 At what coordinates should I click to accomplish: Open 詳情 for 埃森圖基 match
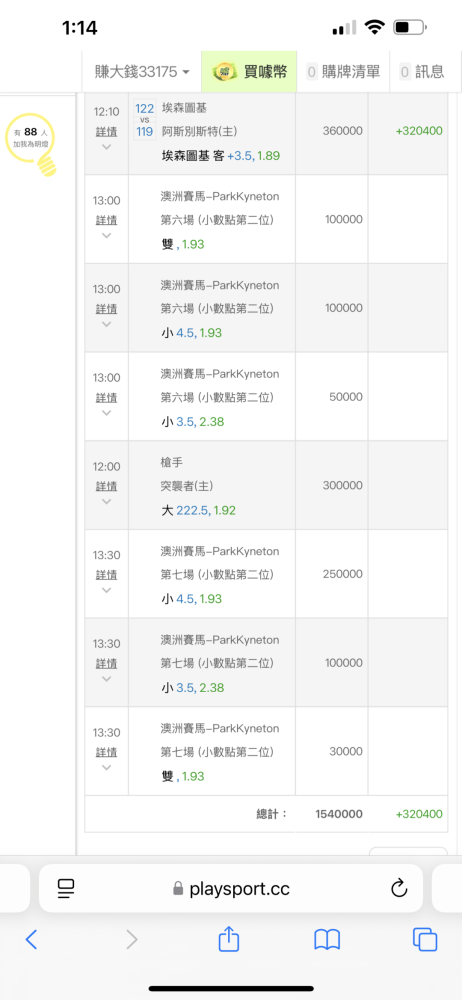click(106, 131)
